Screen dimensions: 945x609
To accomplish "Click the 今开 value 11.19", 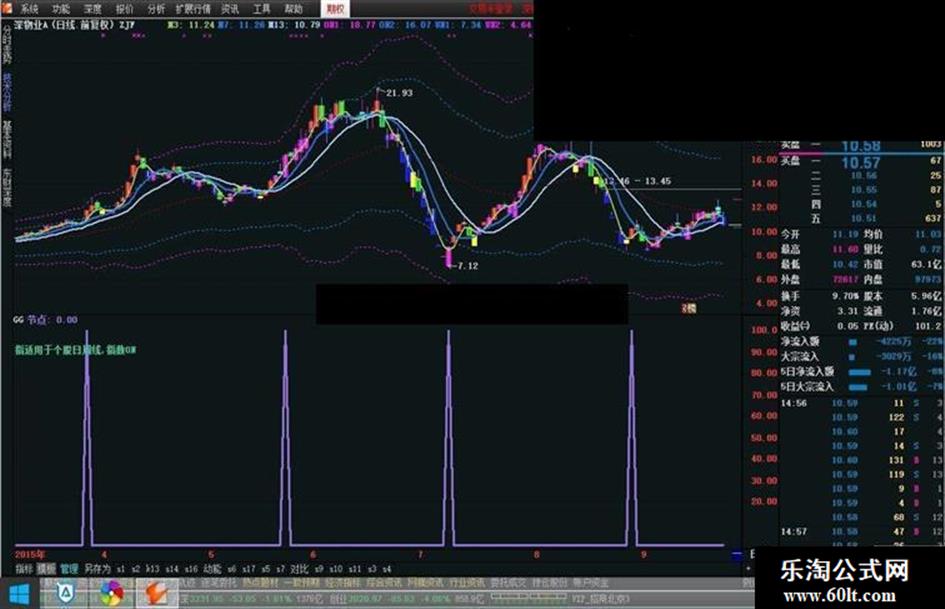I will click(845, 235).
